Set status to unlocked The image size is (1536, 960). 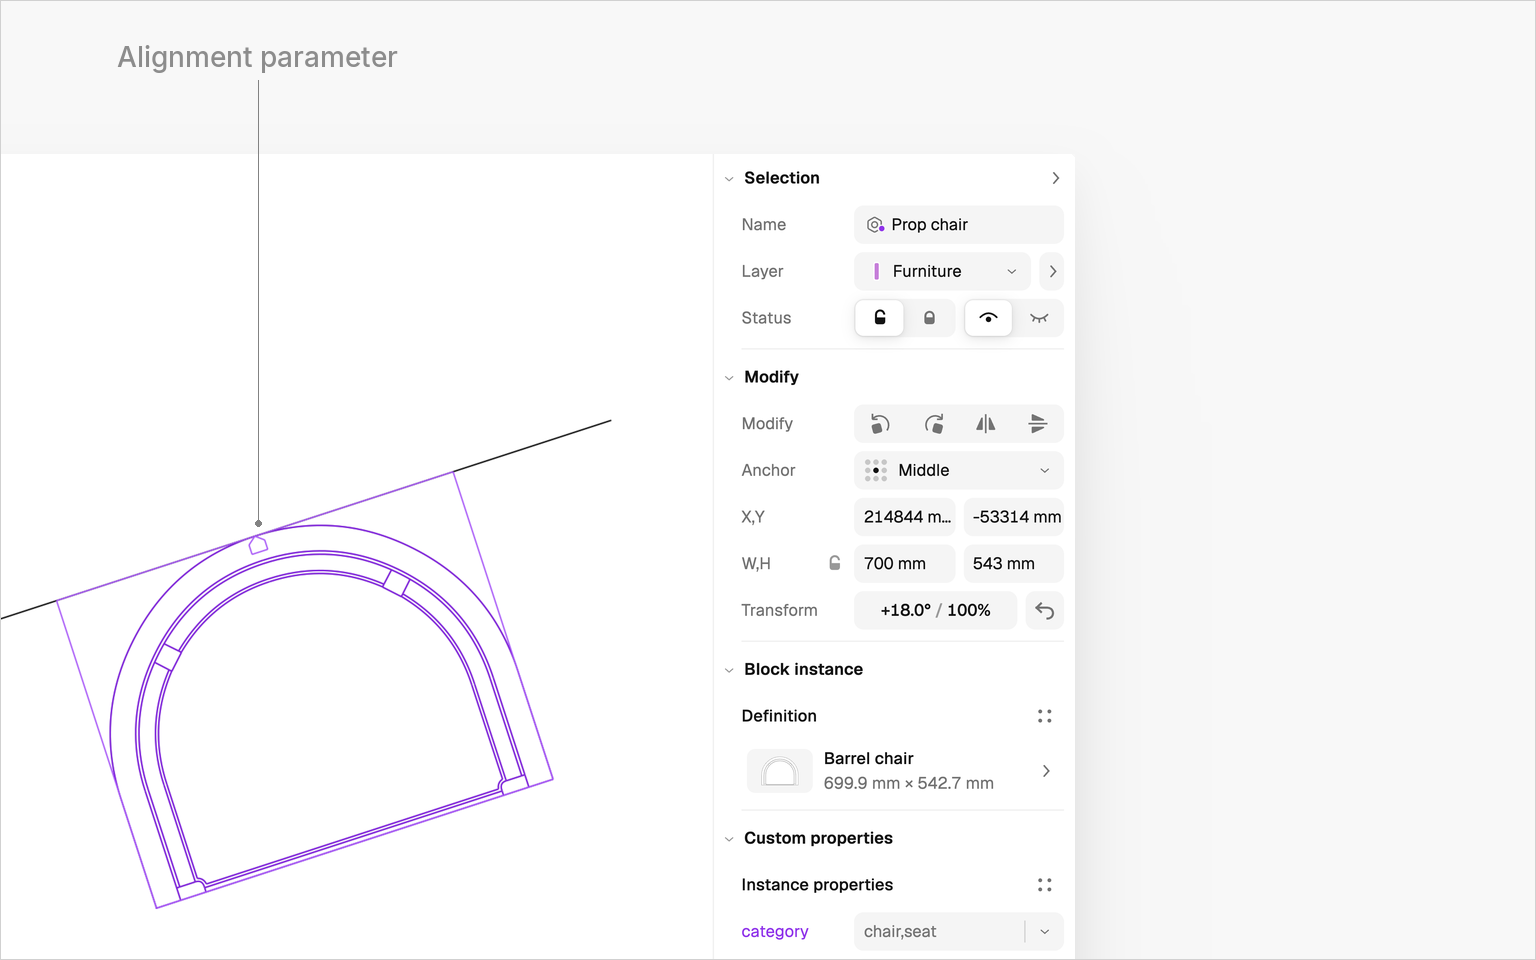pos(880,318)
